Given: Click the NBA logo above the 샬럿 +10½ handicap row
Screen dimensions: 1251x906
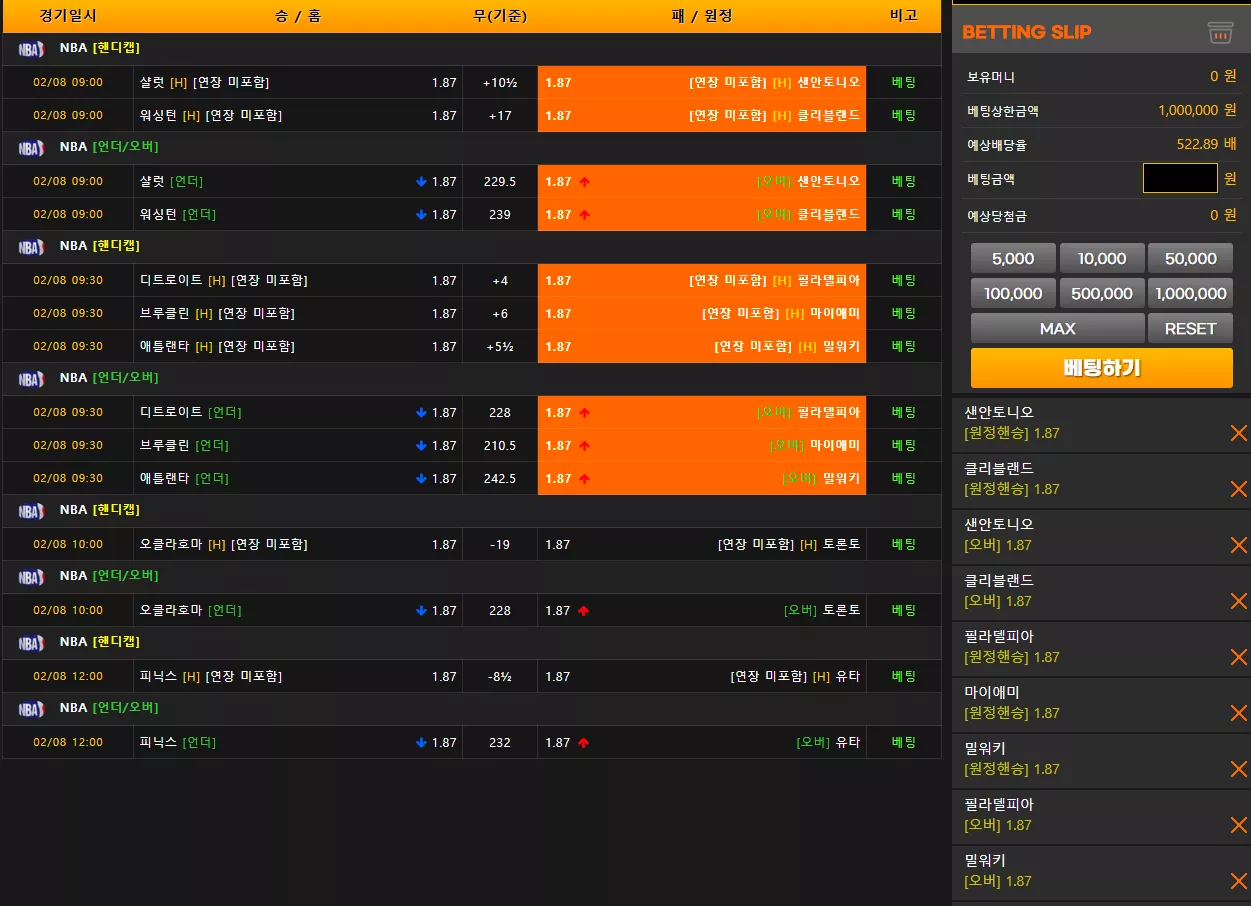Looking at the screenshot, I should 31,49.
